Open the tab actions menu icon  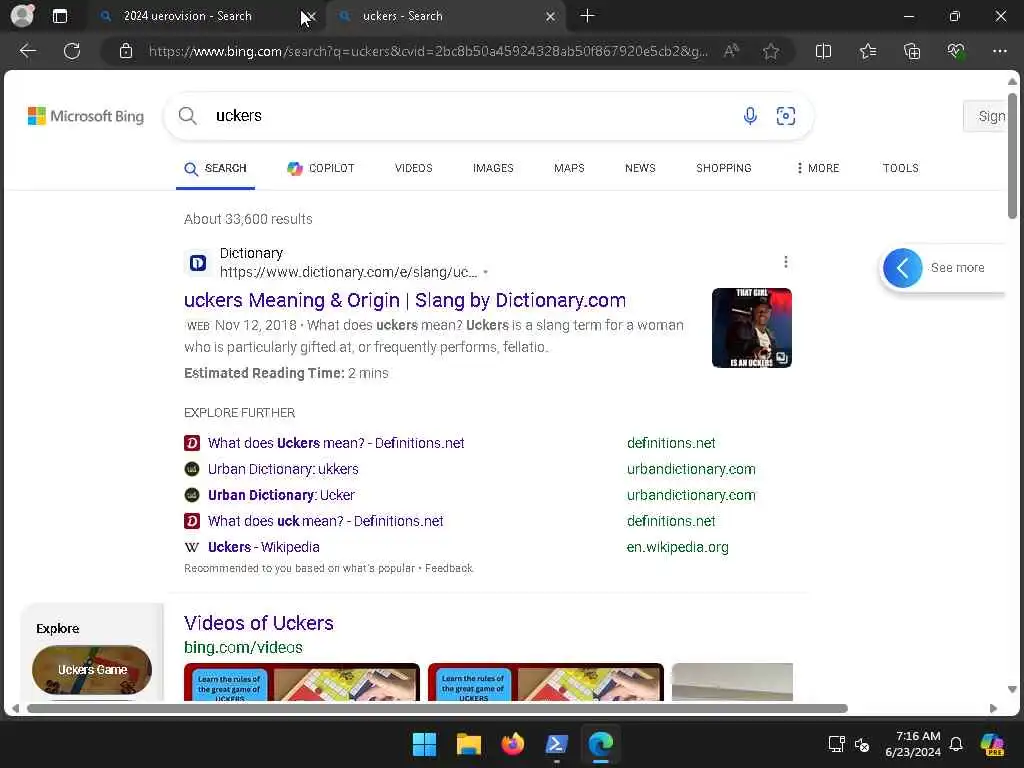[x=59, y=16]
